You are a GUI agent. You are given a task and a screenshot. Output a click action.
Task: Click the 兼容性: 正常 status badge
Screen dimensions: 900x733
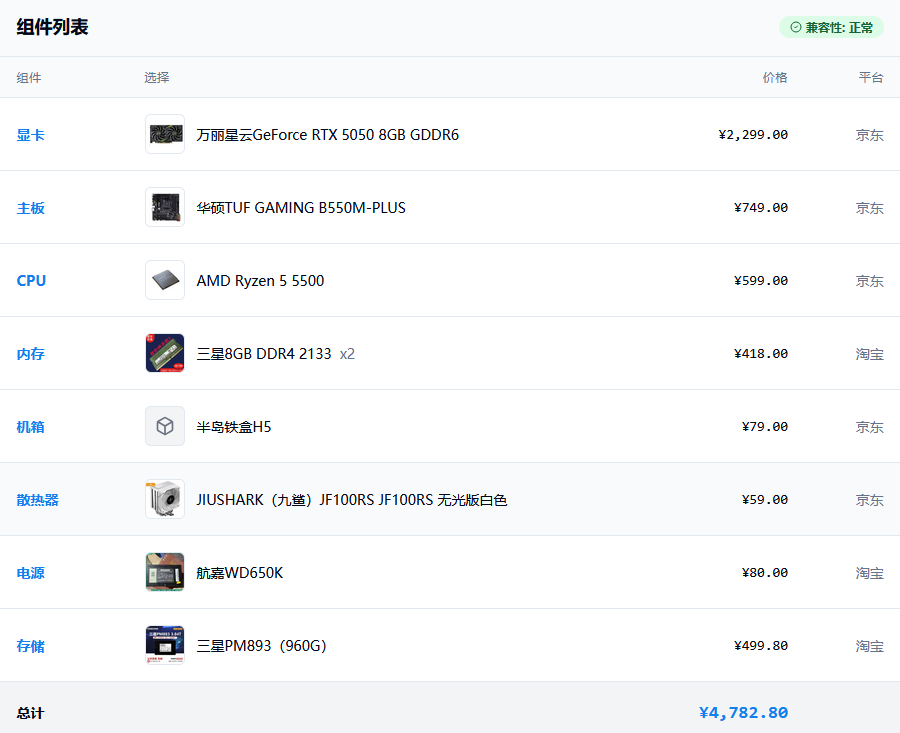[831, 27]
